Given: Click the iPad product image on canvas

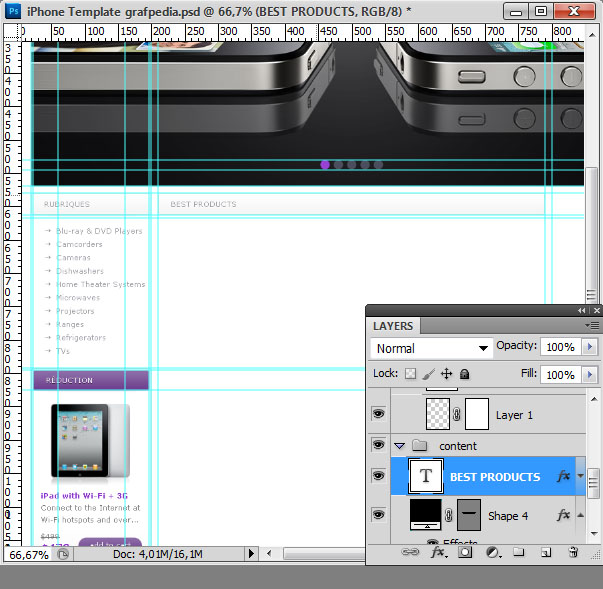Looking at the screenshot, I should coord(90,441).
